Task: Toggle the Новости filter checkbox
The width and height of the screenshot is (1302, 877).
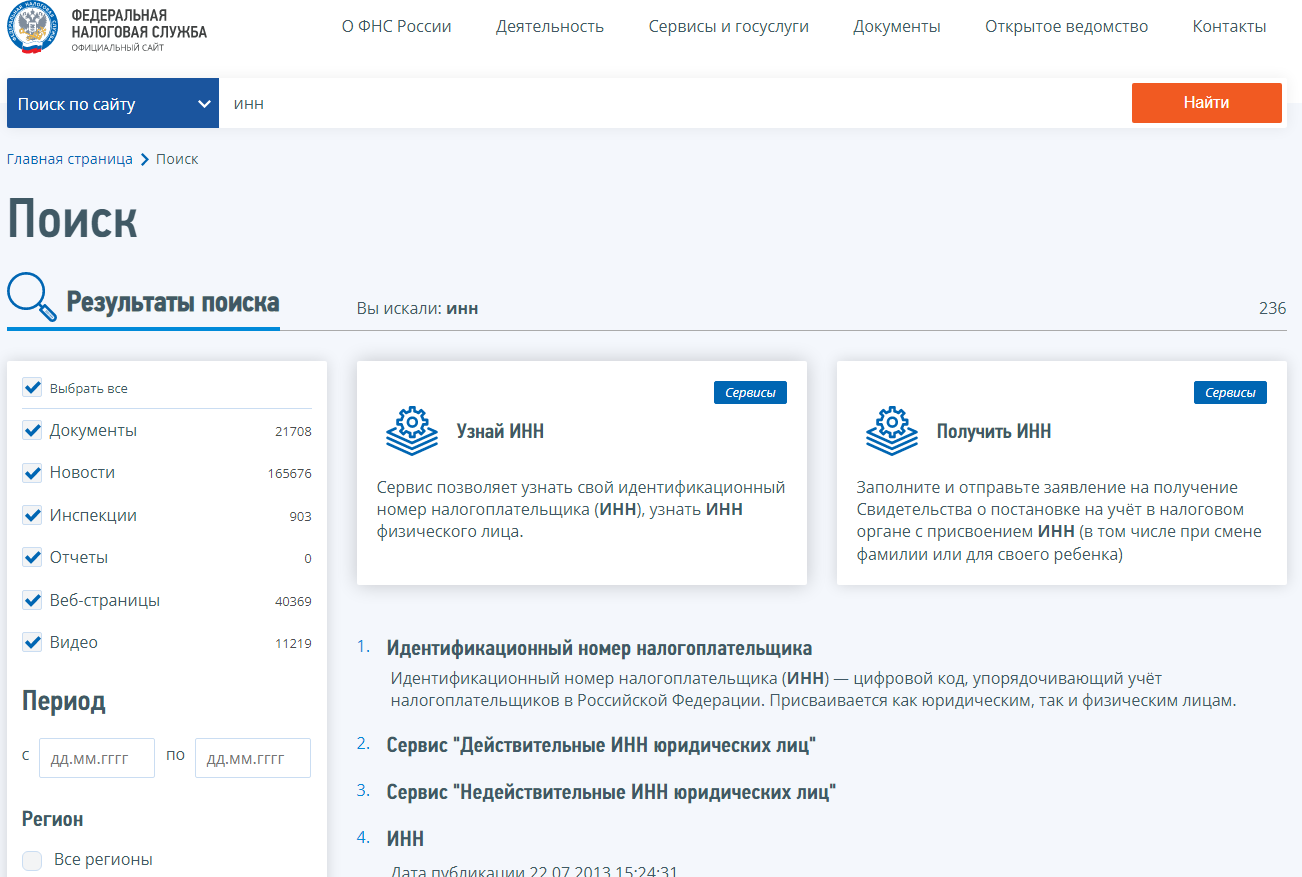Action: (32, 473)
